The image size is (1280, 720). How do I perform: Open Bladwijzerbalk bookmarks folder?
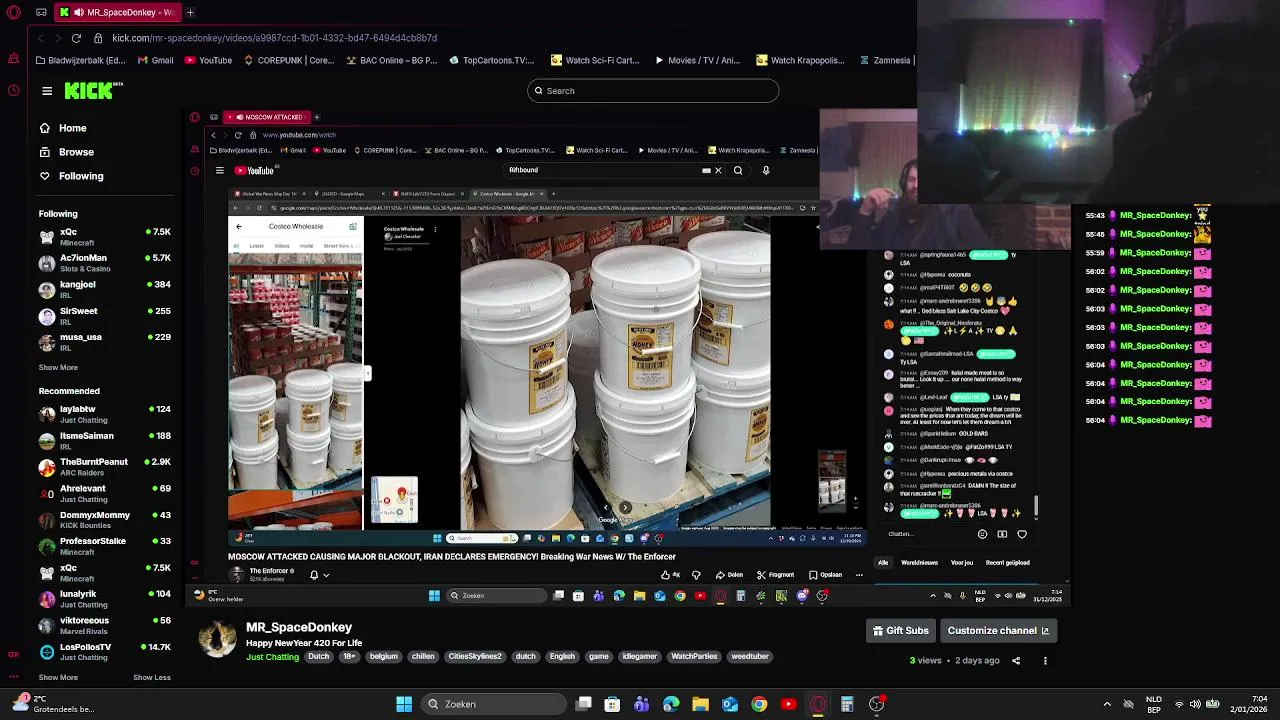(82, 60)
